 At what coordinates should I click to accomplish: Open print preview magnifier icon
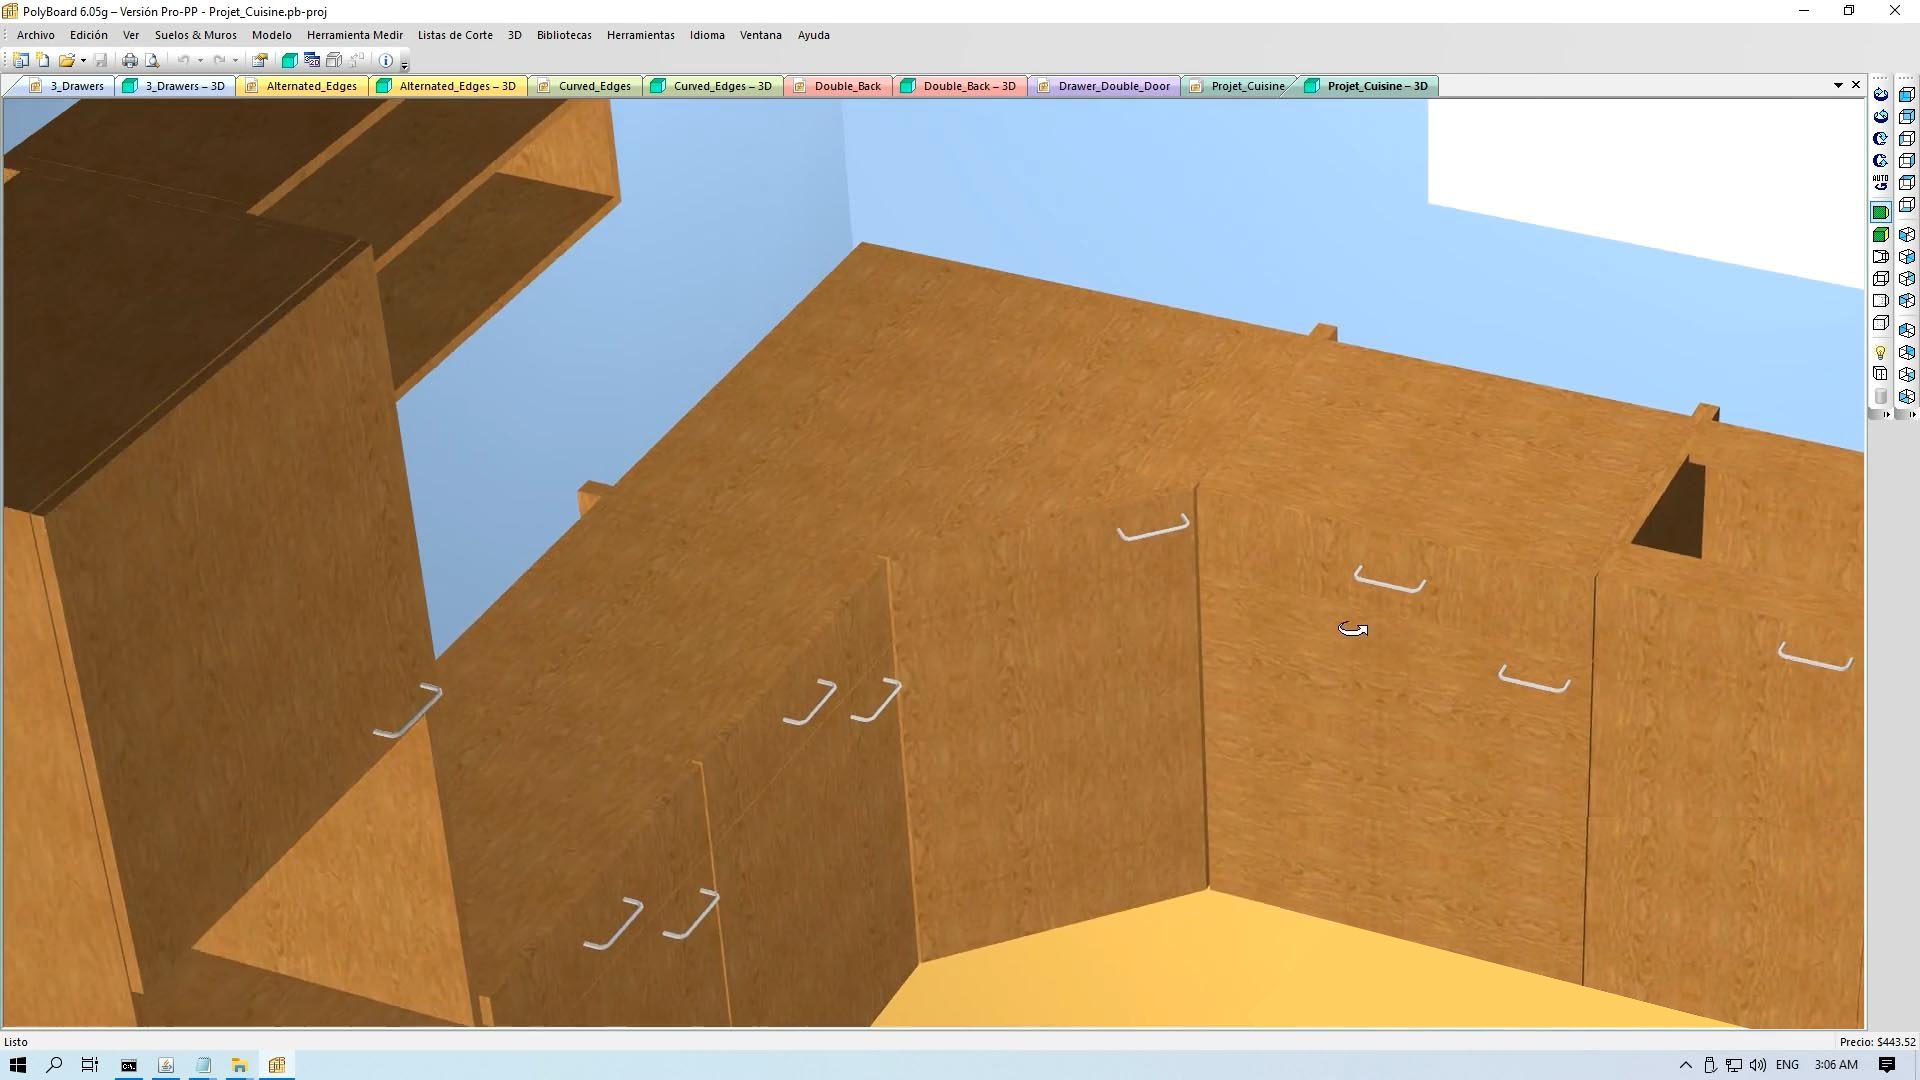coord(152,60)
